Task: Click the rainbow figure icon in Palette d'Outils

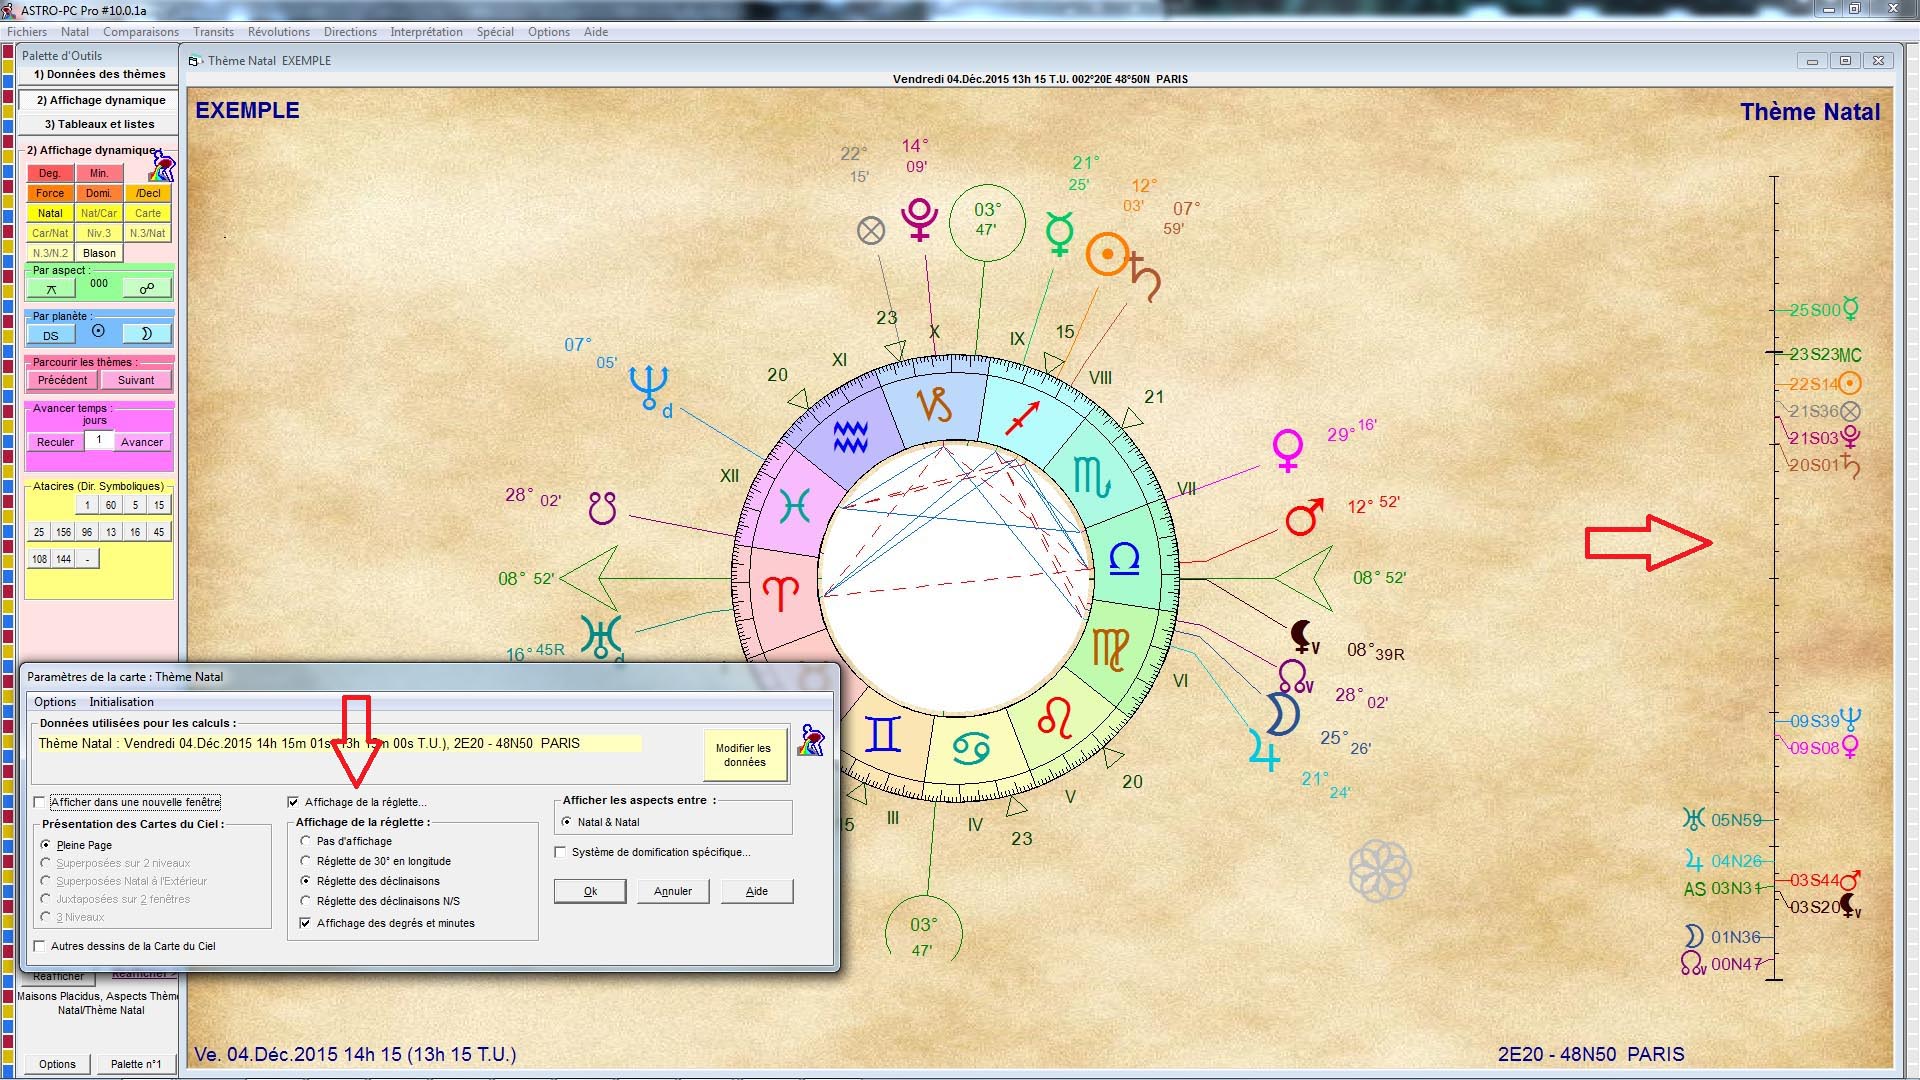Action: [x=163, y=165]
